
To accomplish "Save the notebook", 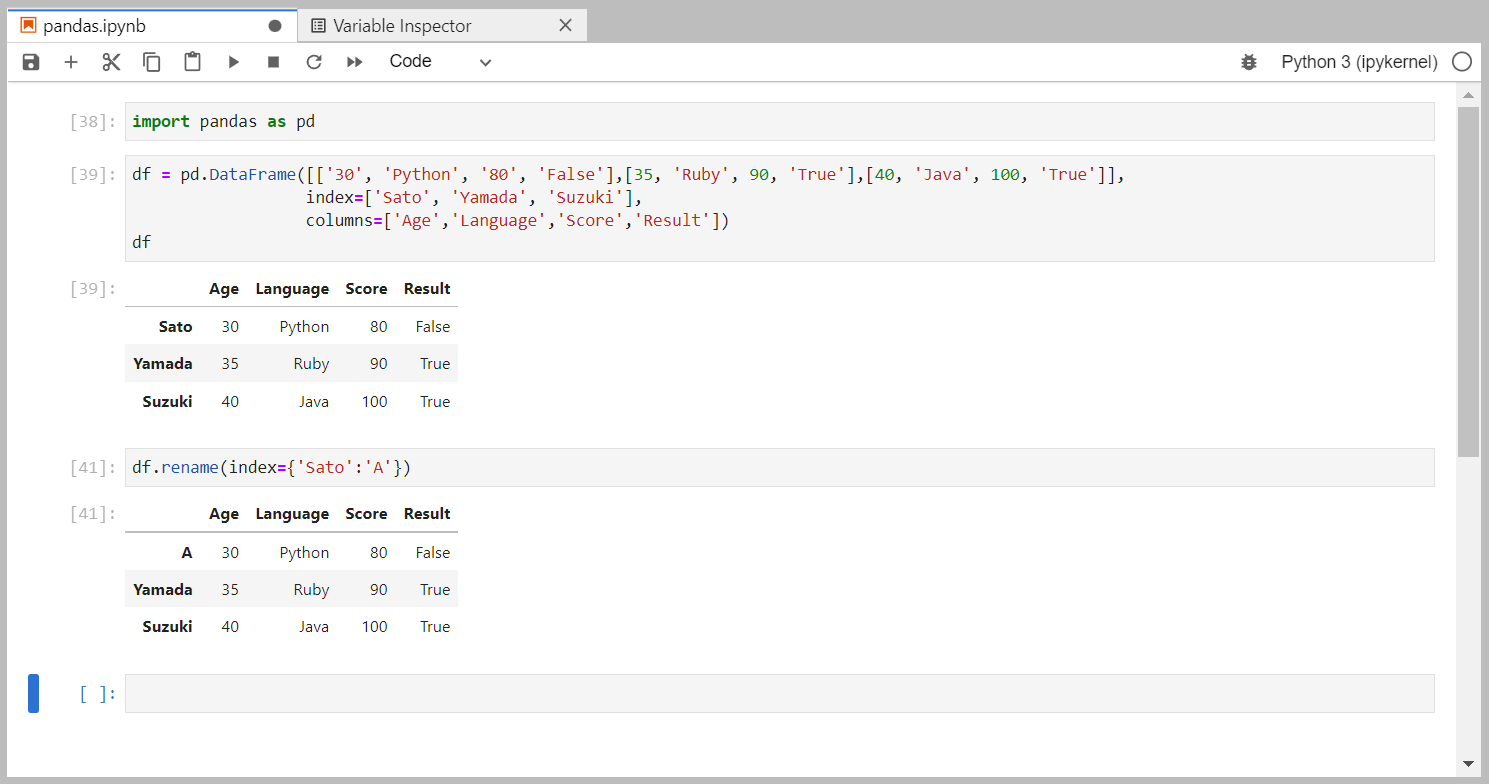I will [30, 61].
